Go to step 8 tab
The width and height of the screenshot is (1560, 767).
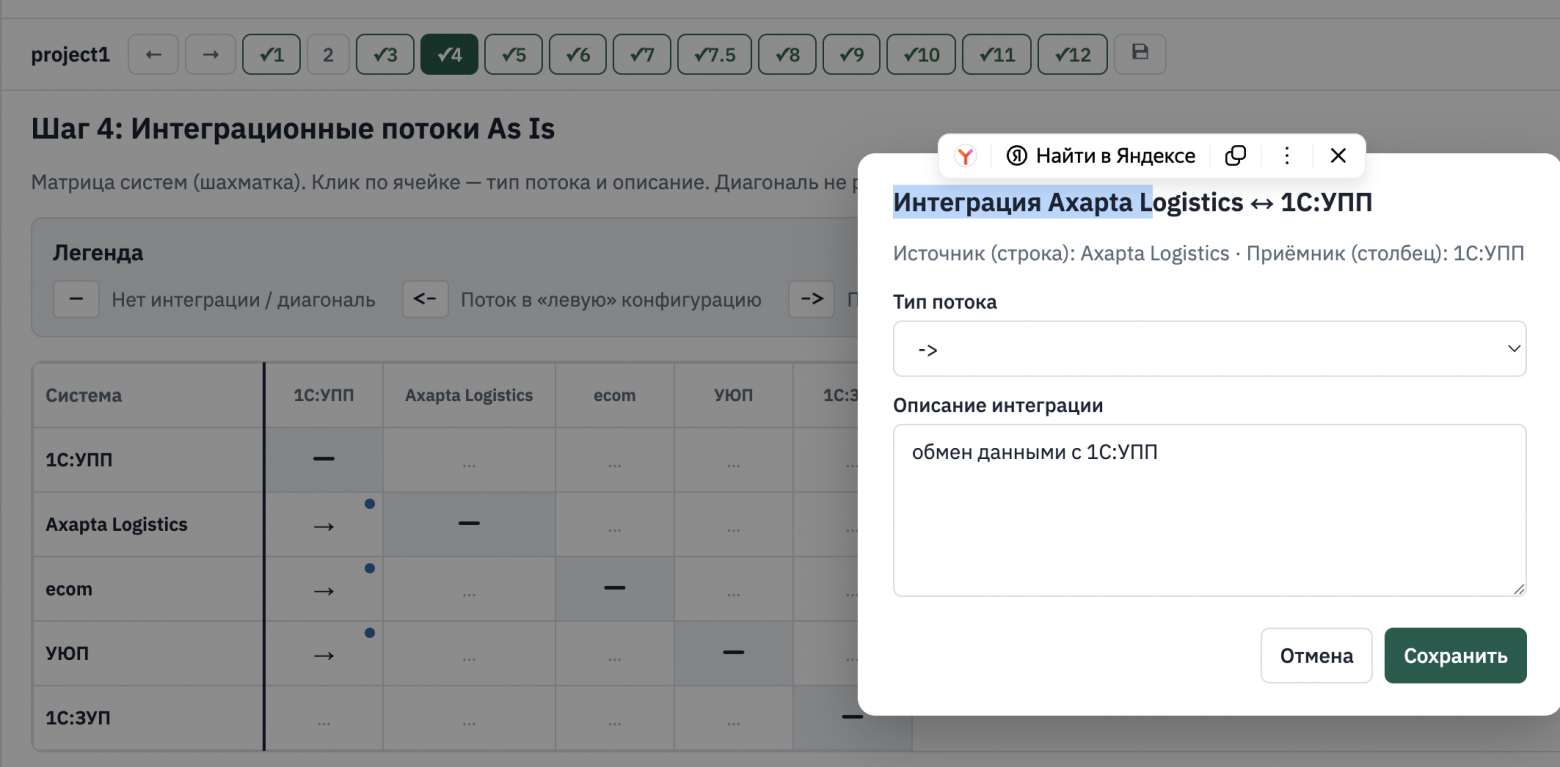click(x=786, y=55)
